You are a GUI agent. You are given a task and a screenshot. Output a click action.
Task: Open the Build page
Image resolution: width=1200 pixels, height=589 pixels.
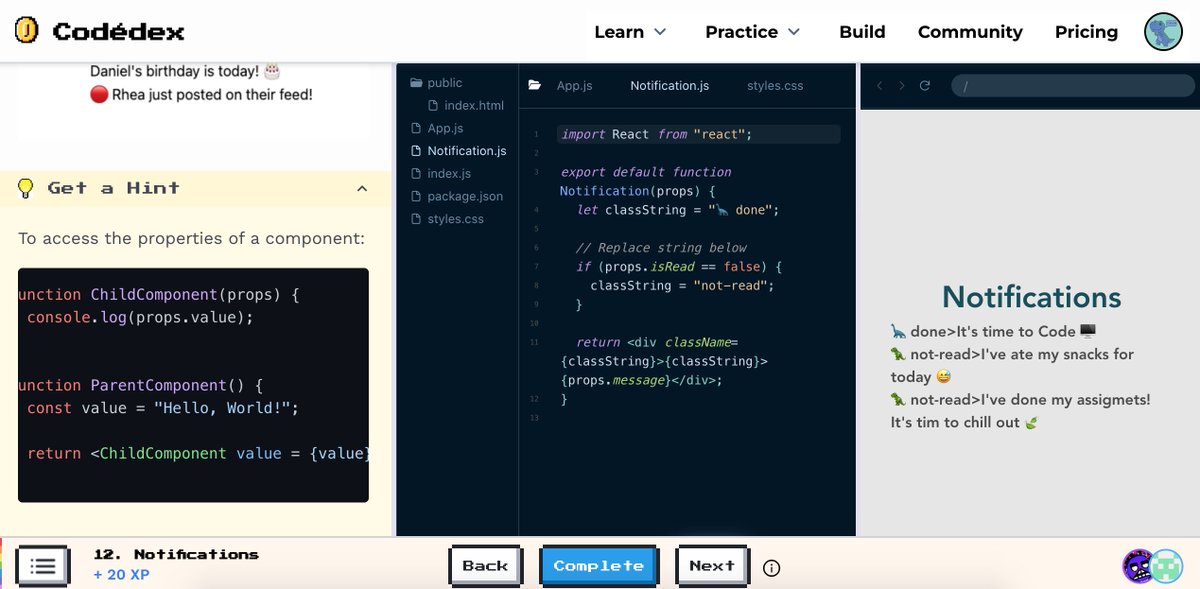click(862, 32)
